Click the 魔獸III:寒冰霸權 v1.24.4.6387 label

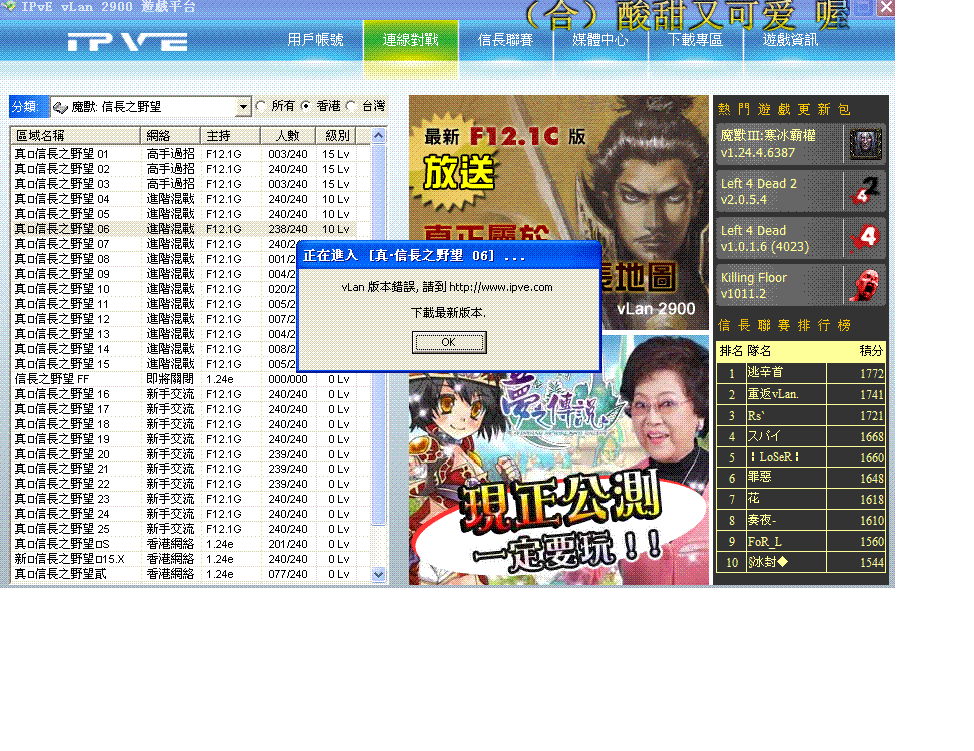(768, 144)
